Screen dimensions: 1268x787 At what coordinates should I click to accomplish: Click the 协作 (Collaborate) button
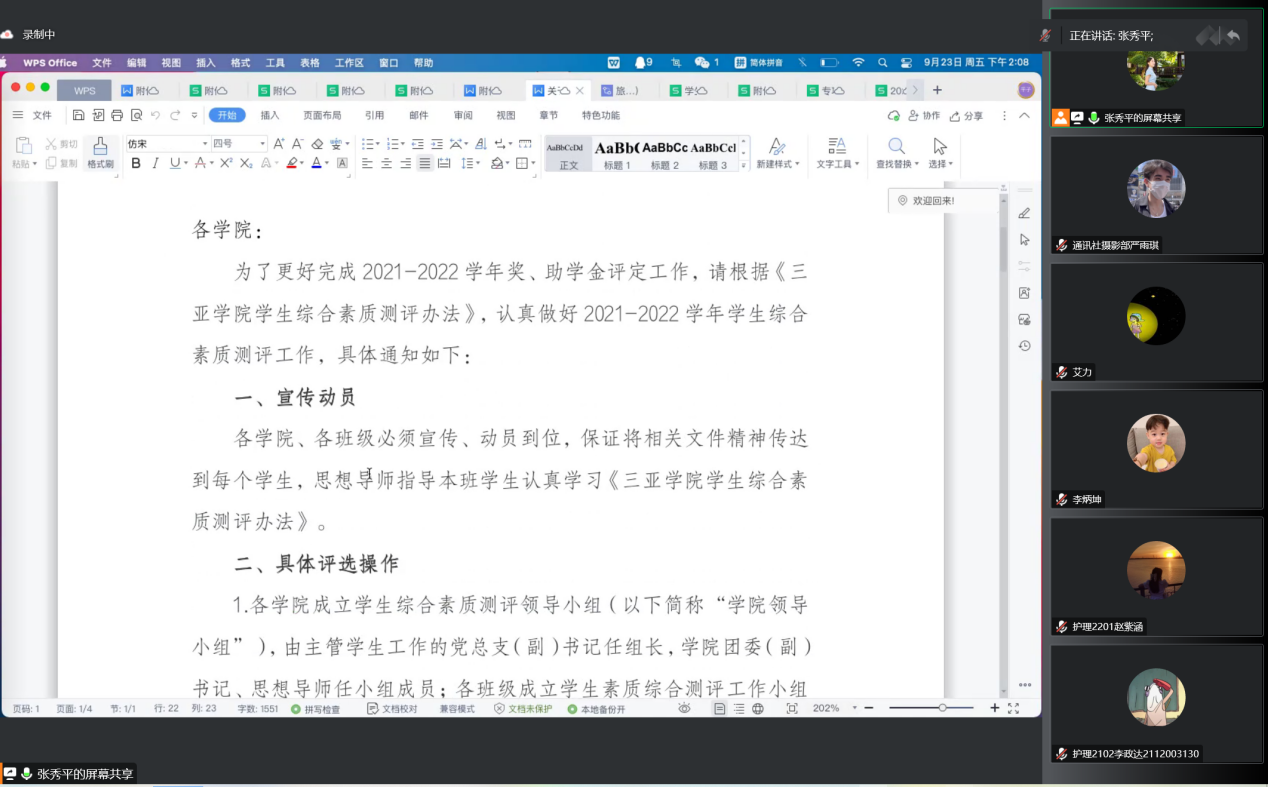[923, 116]
